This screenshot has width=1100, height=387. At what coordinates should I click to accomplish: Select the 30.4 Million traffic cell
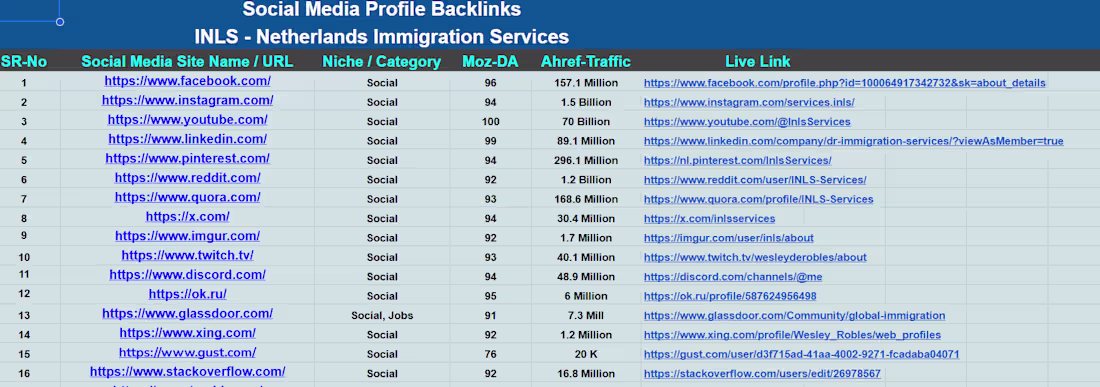point(586,219)
